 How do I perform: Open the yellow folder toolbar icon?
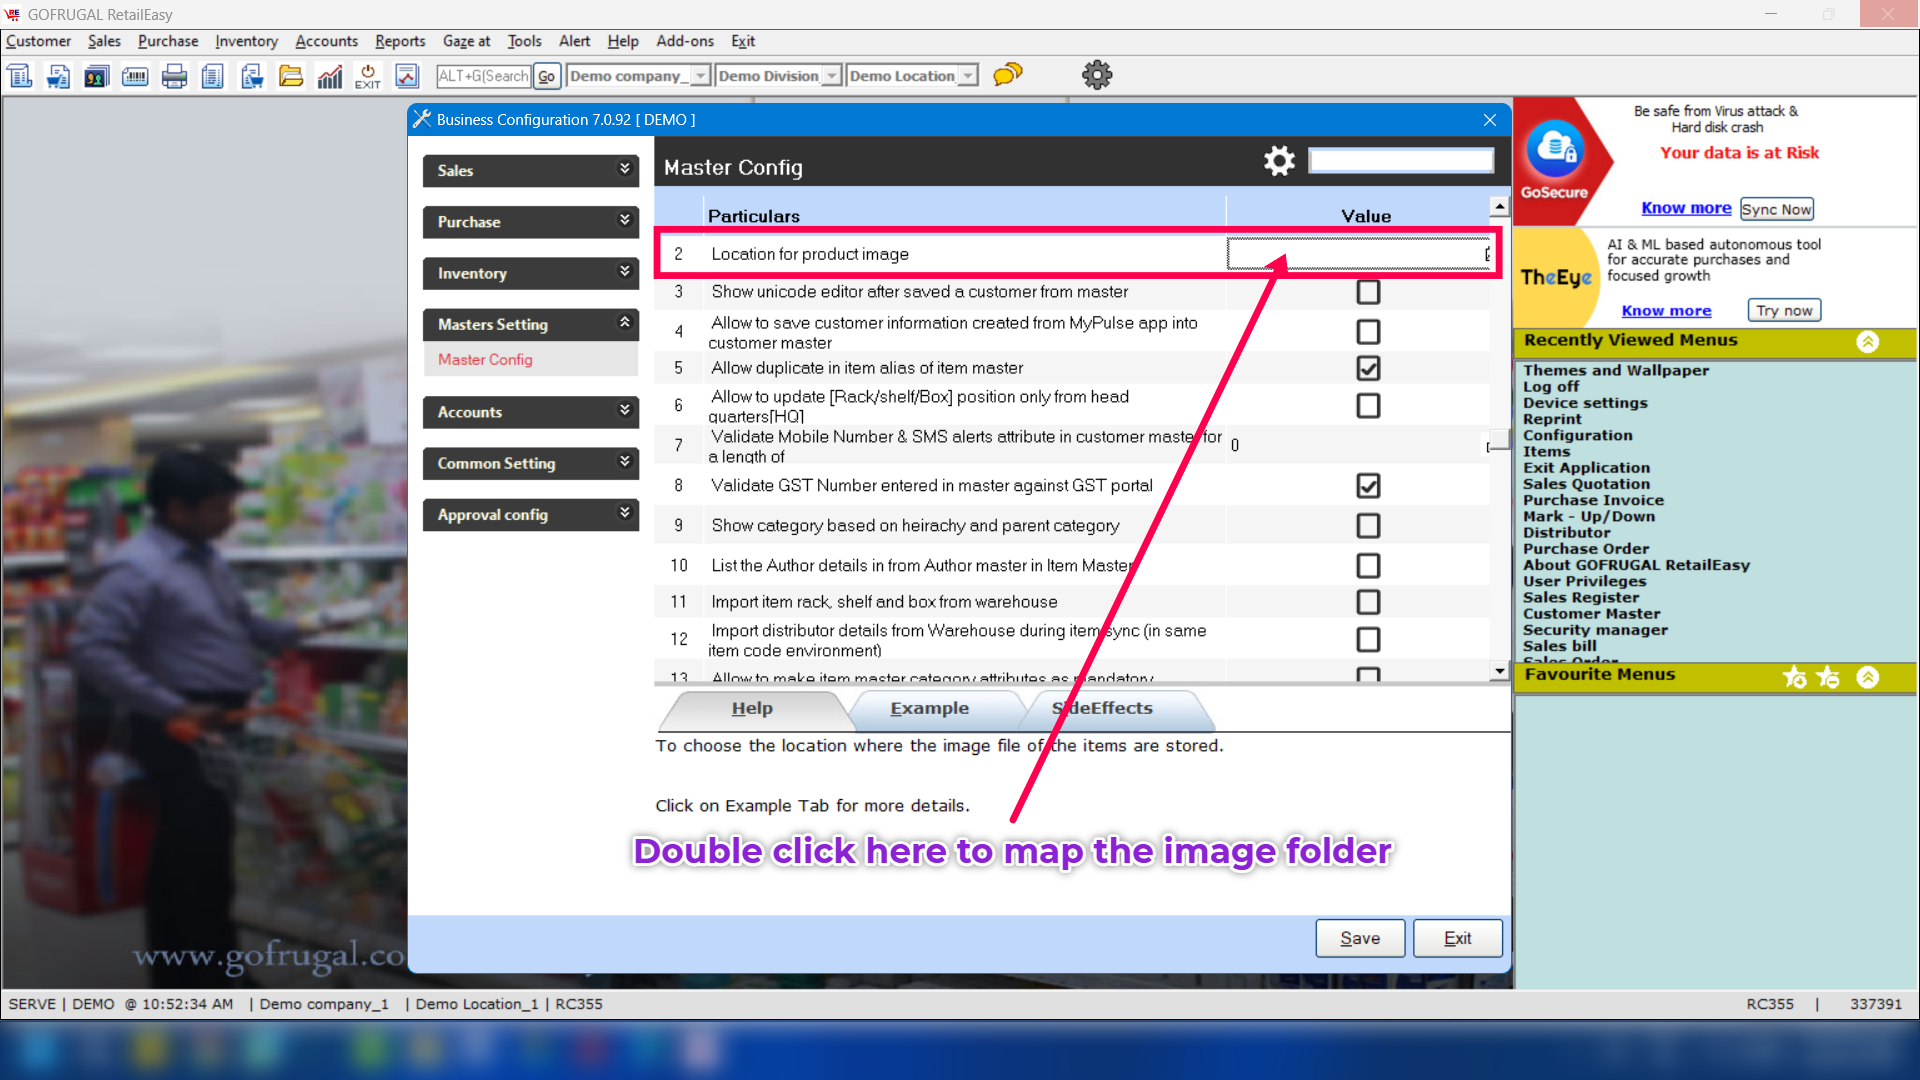click(291, 76)
